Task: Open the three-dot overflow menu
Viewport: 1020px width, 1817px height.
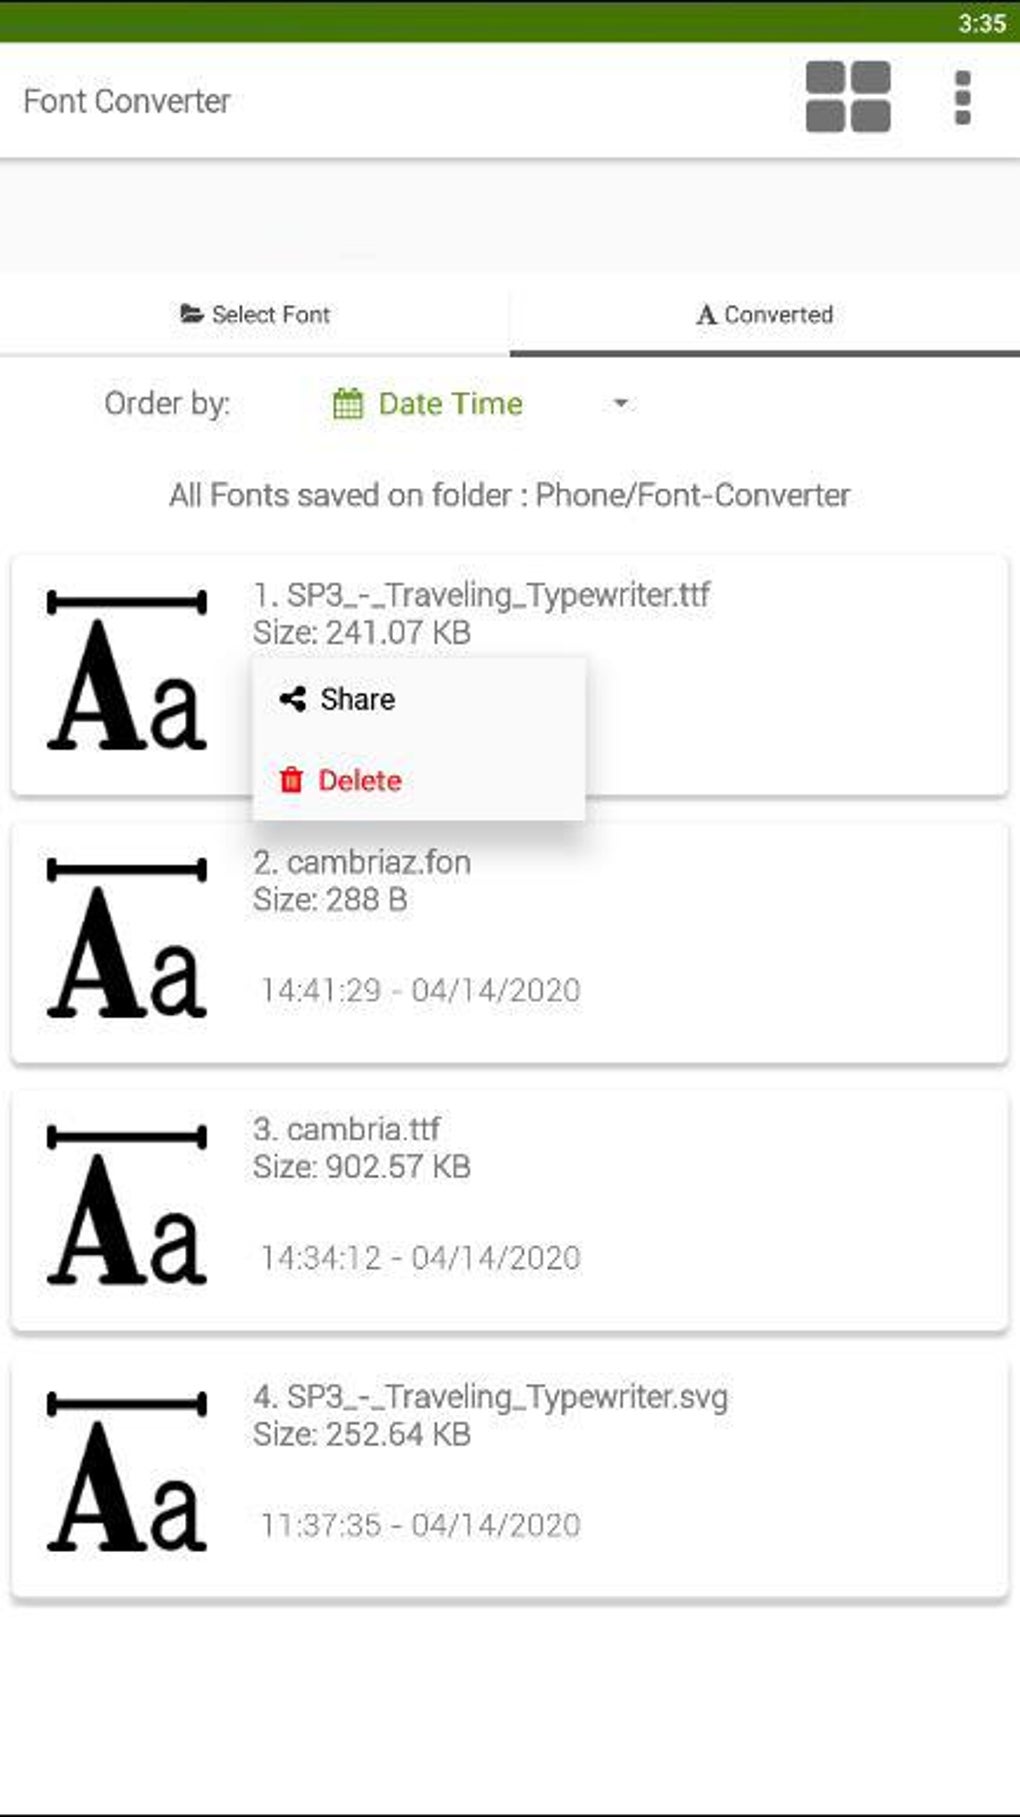Action: pyautogui.click(x=962, y=98)
